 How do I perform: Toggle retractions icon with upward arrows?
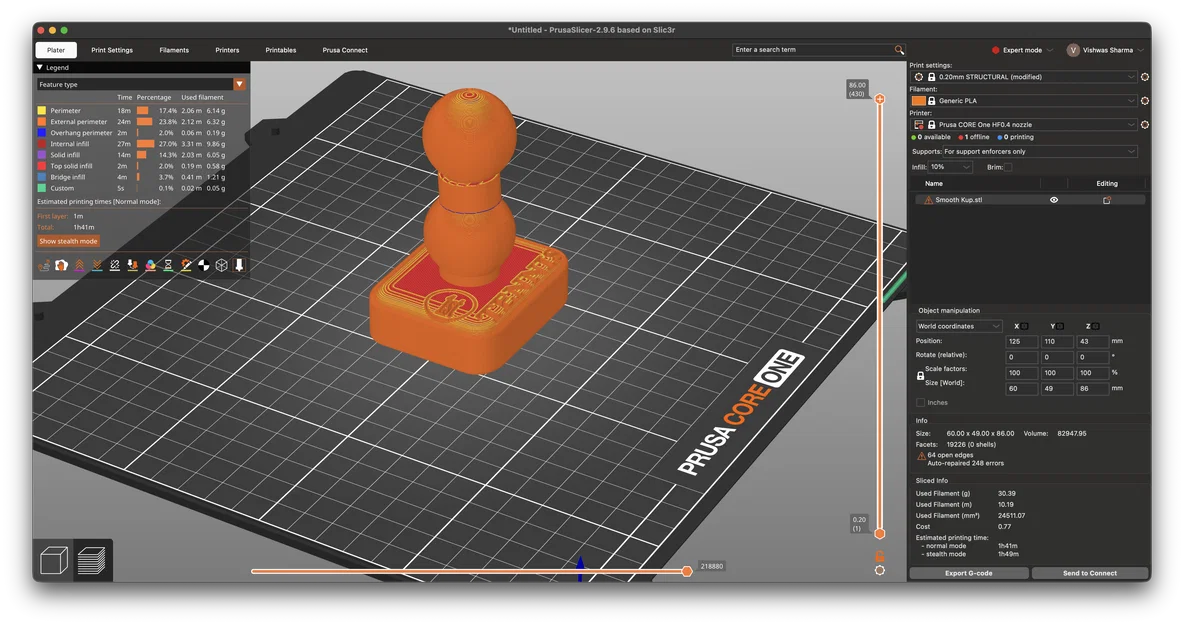(79, 265)
